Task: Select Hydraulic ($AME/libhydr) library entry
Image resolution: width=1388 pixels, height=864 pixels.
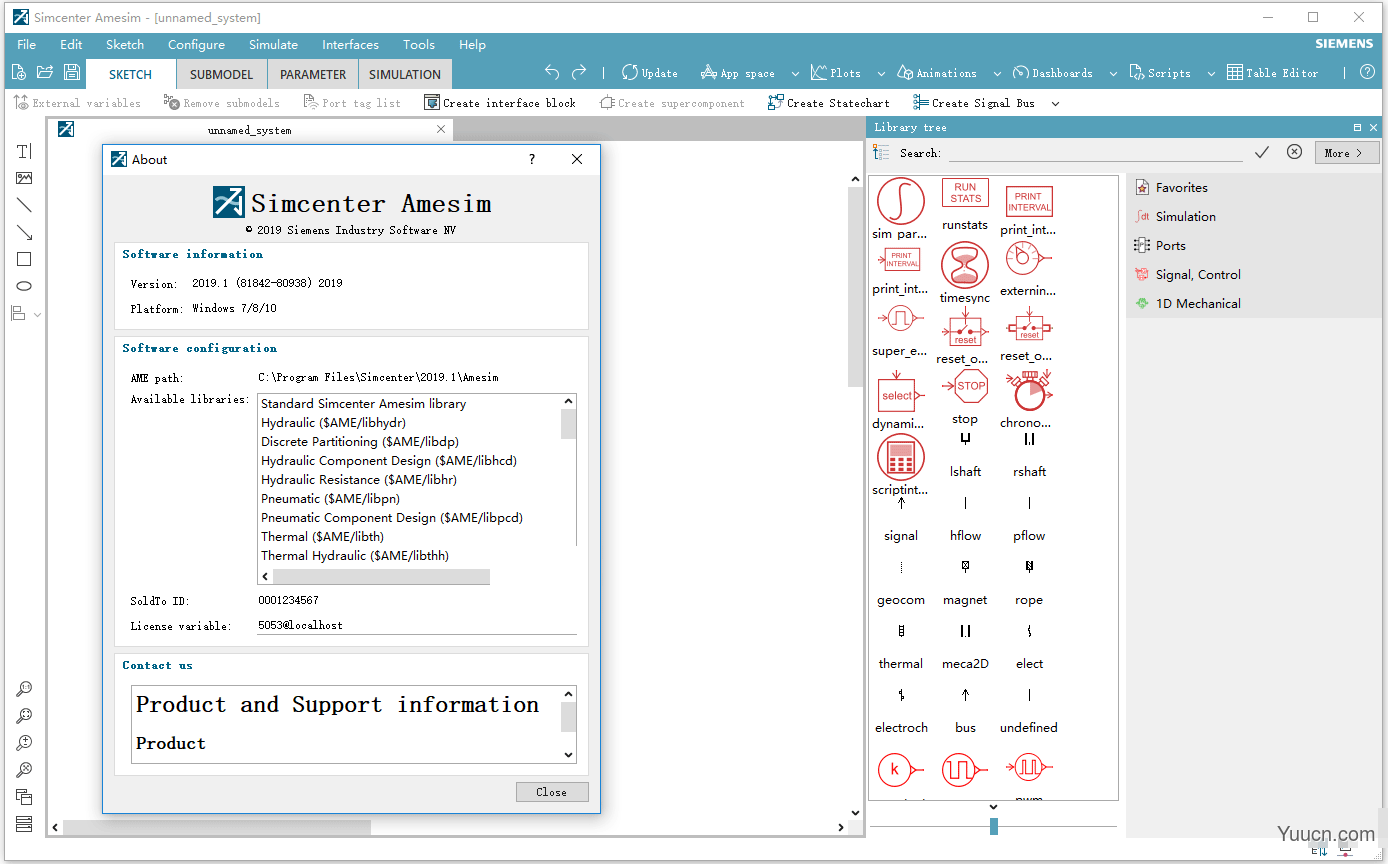Action: click(333, 423)
